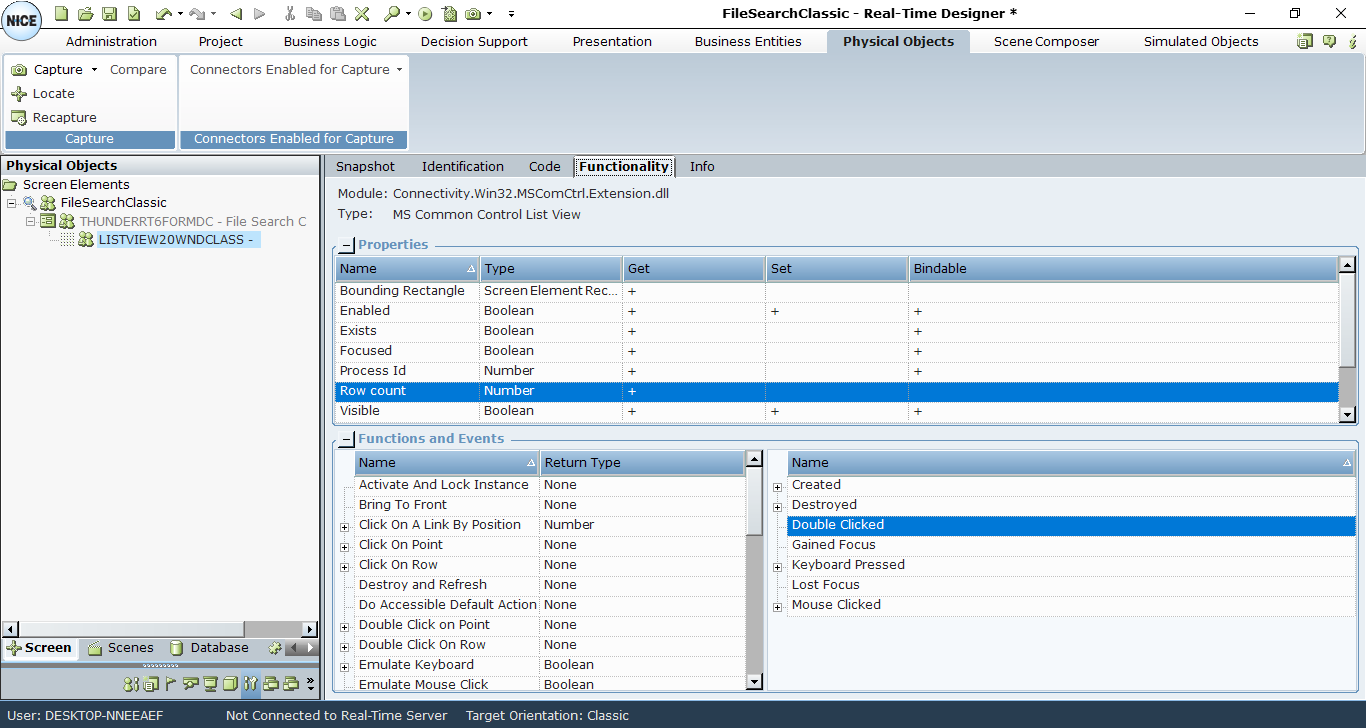Viewport: 1366px width, 728px height.
Task: Navigate forward with the right triangle icon
Action: click(260, 14)
